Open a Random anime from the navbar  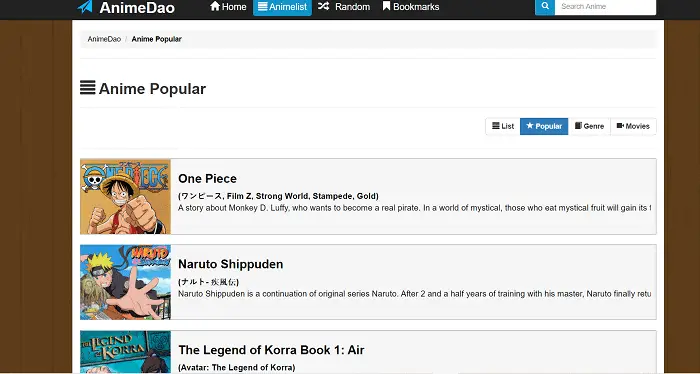point(344,7)
